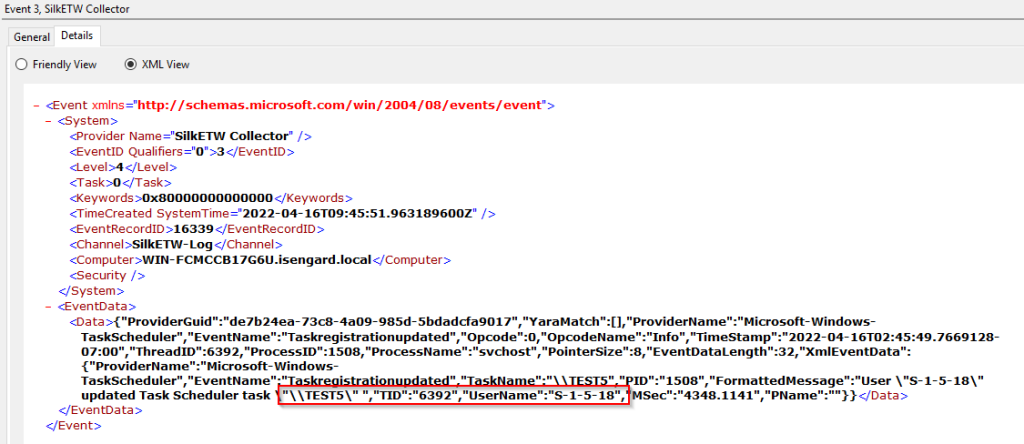Collapse the EventData XML node
The height and width of the screenshot is (444, 1024).
[x=48, y=306]
